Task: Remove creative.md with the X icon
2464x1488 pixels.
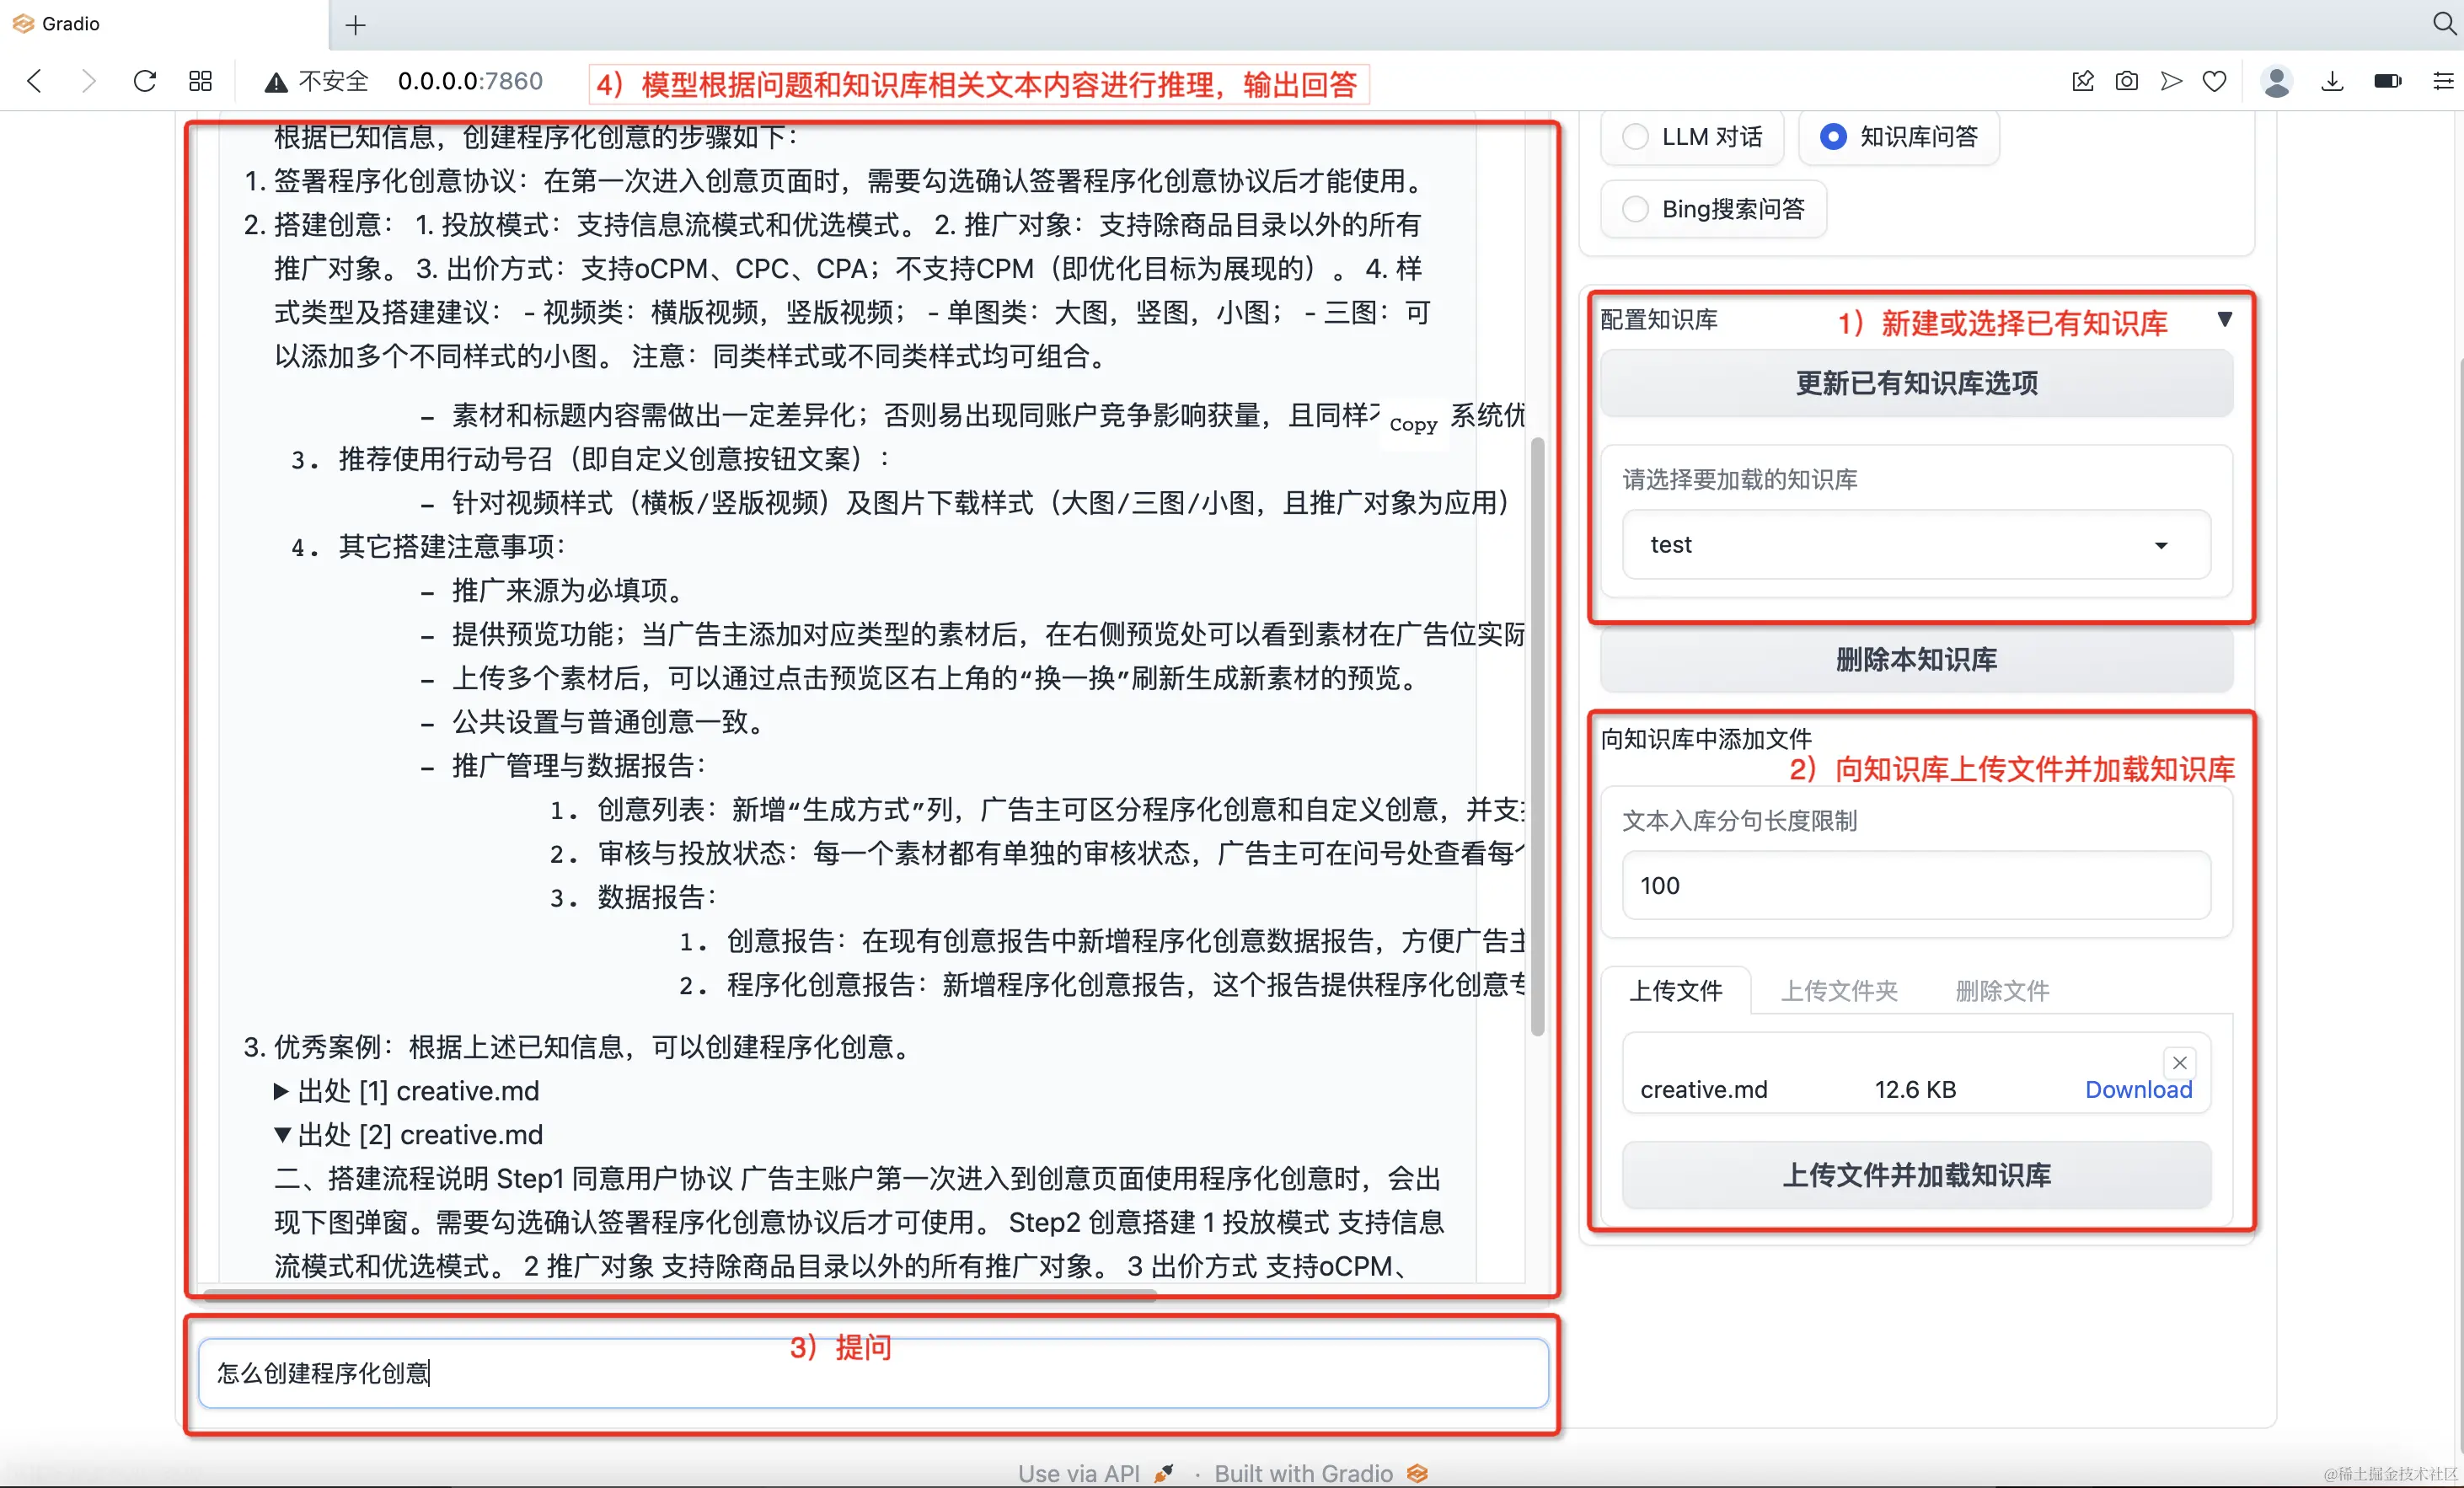Action: pyautogui.click(x=2179, y=1062)
